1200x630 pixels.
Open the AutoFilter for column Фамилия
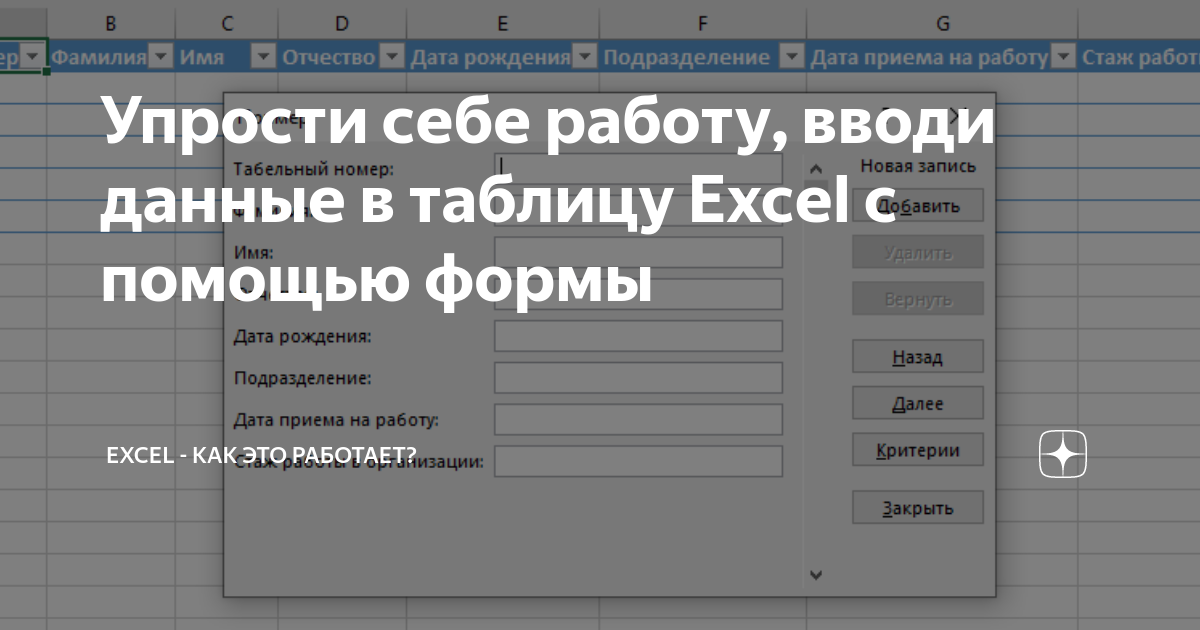pyautogui.click(x=161, y=57)
